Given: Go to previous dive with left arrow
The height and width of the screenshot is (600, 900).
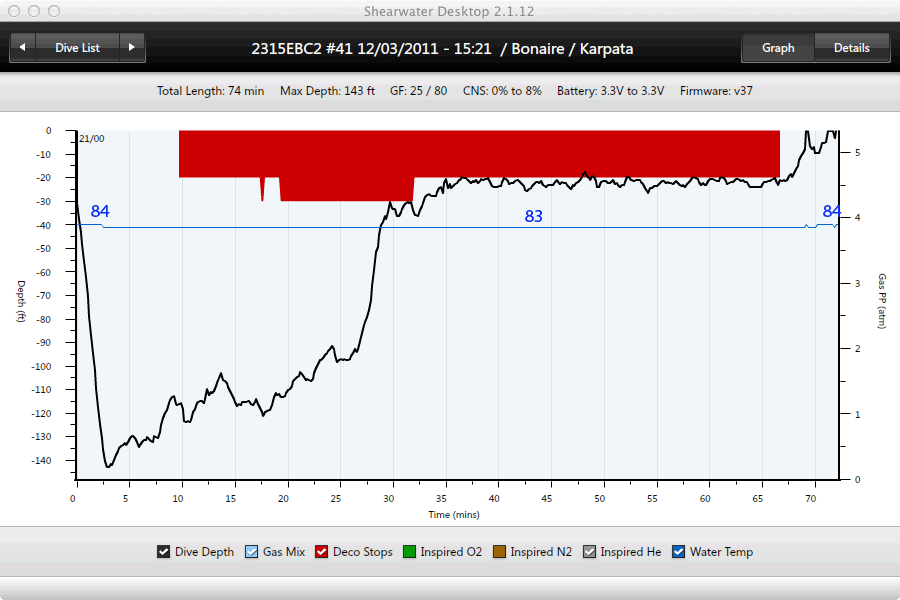Looking at the screenshot, I should pyautogui.click(x=22, y=48).
